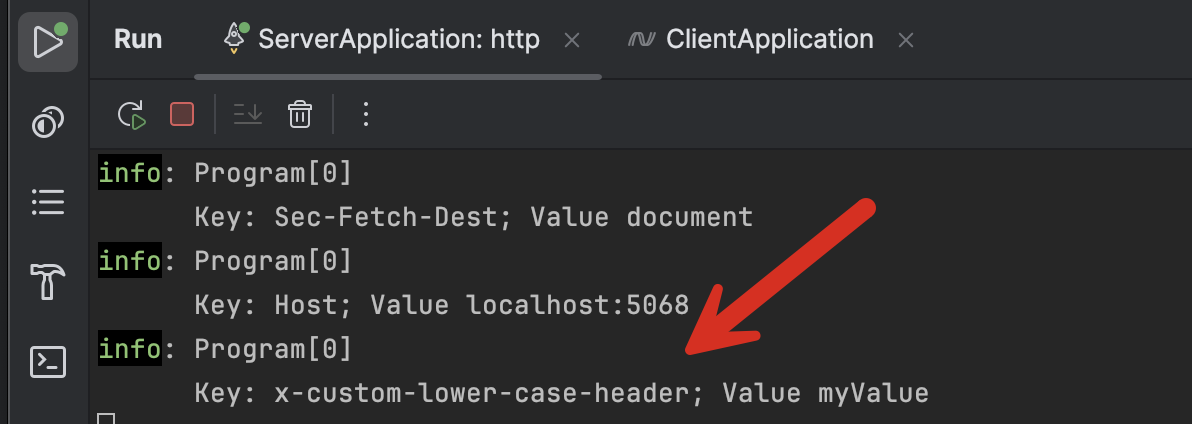Open the vertical three-dots more options menu
The height and width of the screenshot is (424, 1192).
(x=365, y=115)
